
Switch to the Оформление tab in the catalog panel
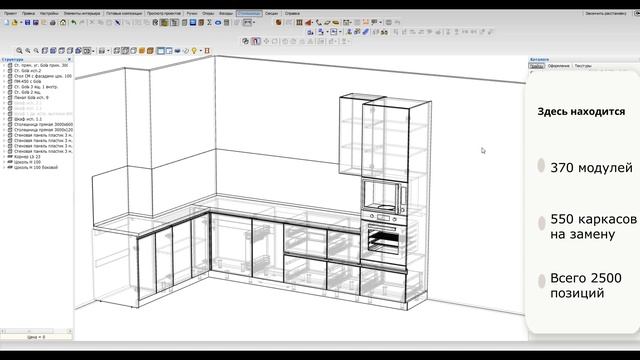(x=558, y=66)
